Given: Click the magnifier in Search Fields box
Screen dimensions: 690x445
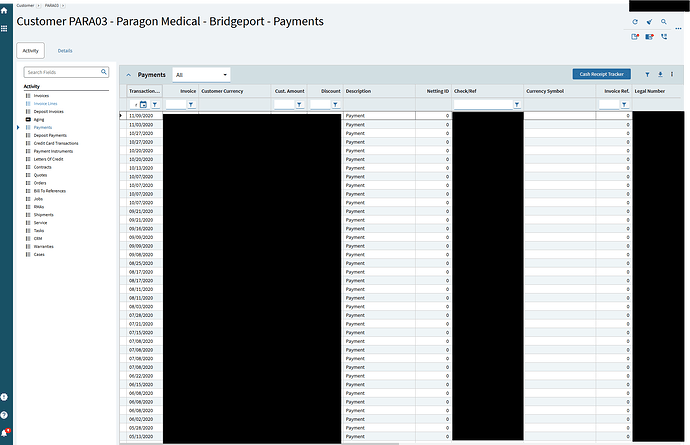Looking at the screenshot, I should 104,72.
